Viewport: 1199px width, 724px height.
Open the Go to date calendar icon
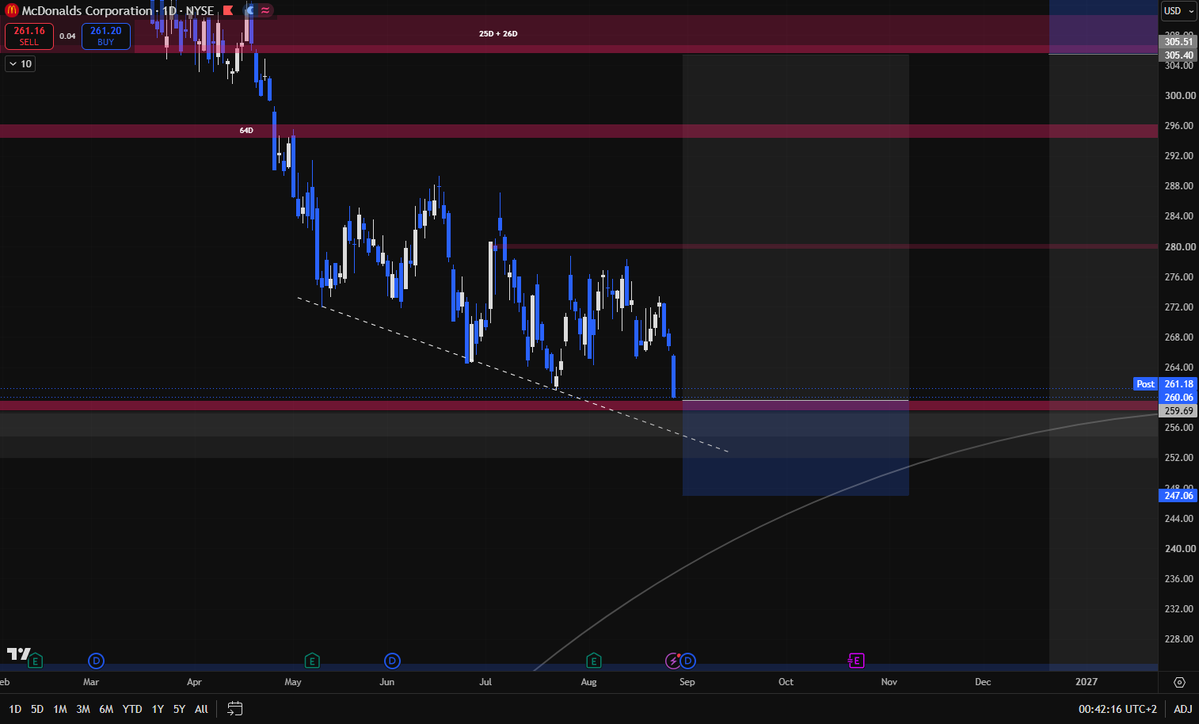[x=235, y=709]
